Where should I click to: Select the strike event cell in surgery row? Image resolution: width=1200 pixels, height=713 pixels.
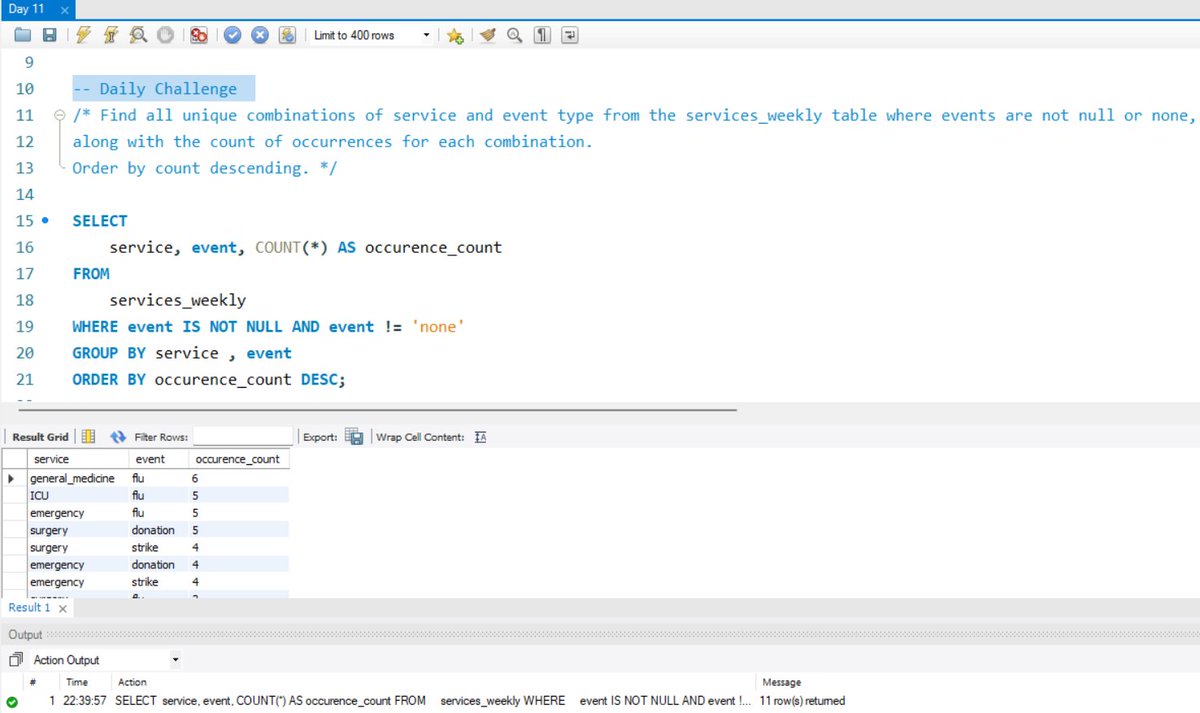click(158, 547)
